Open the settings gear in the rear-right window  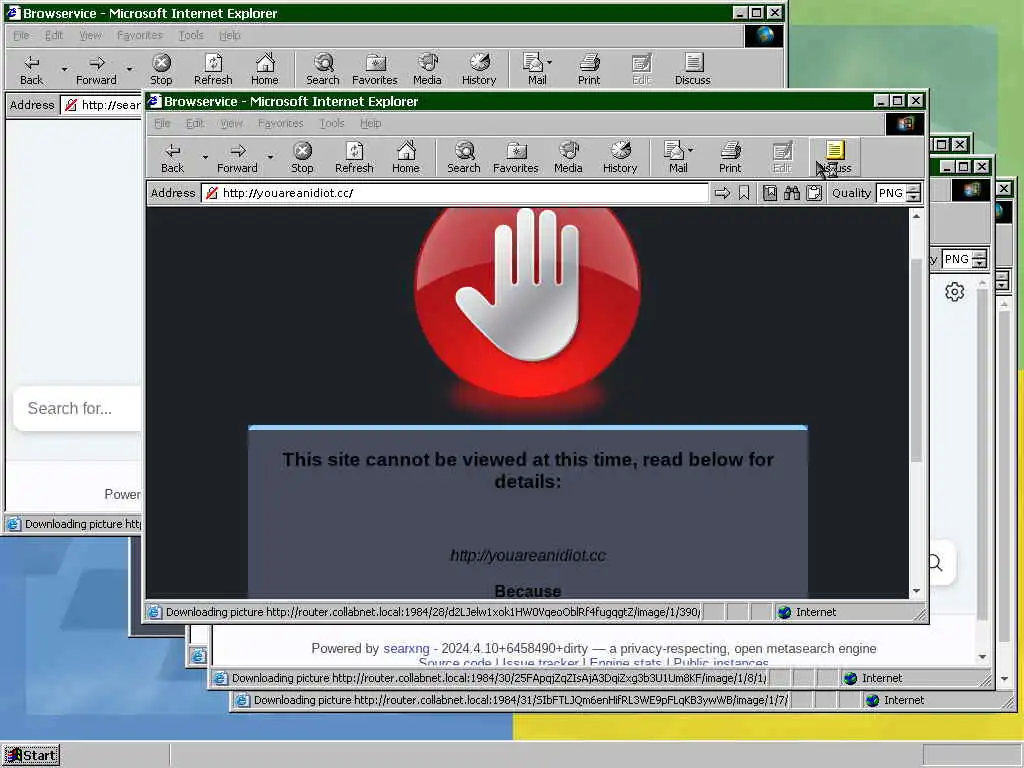pos(954,291)
